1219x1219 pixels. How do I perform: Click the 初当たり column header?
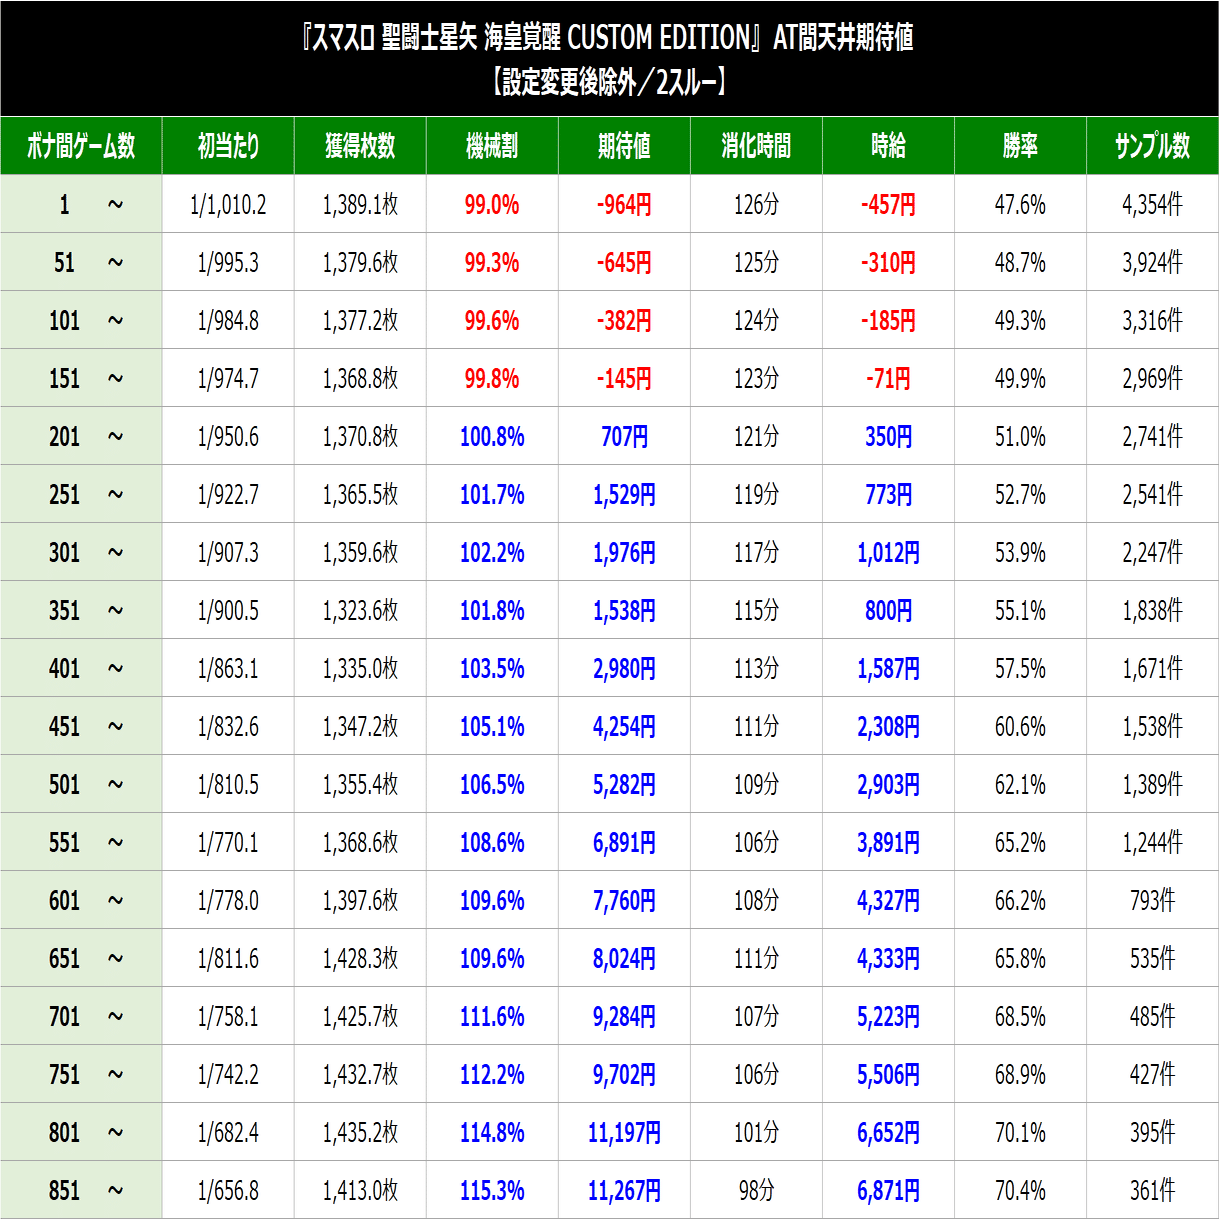(x=228, y=146)
